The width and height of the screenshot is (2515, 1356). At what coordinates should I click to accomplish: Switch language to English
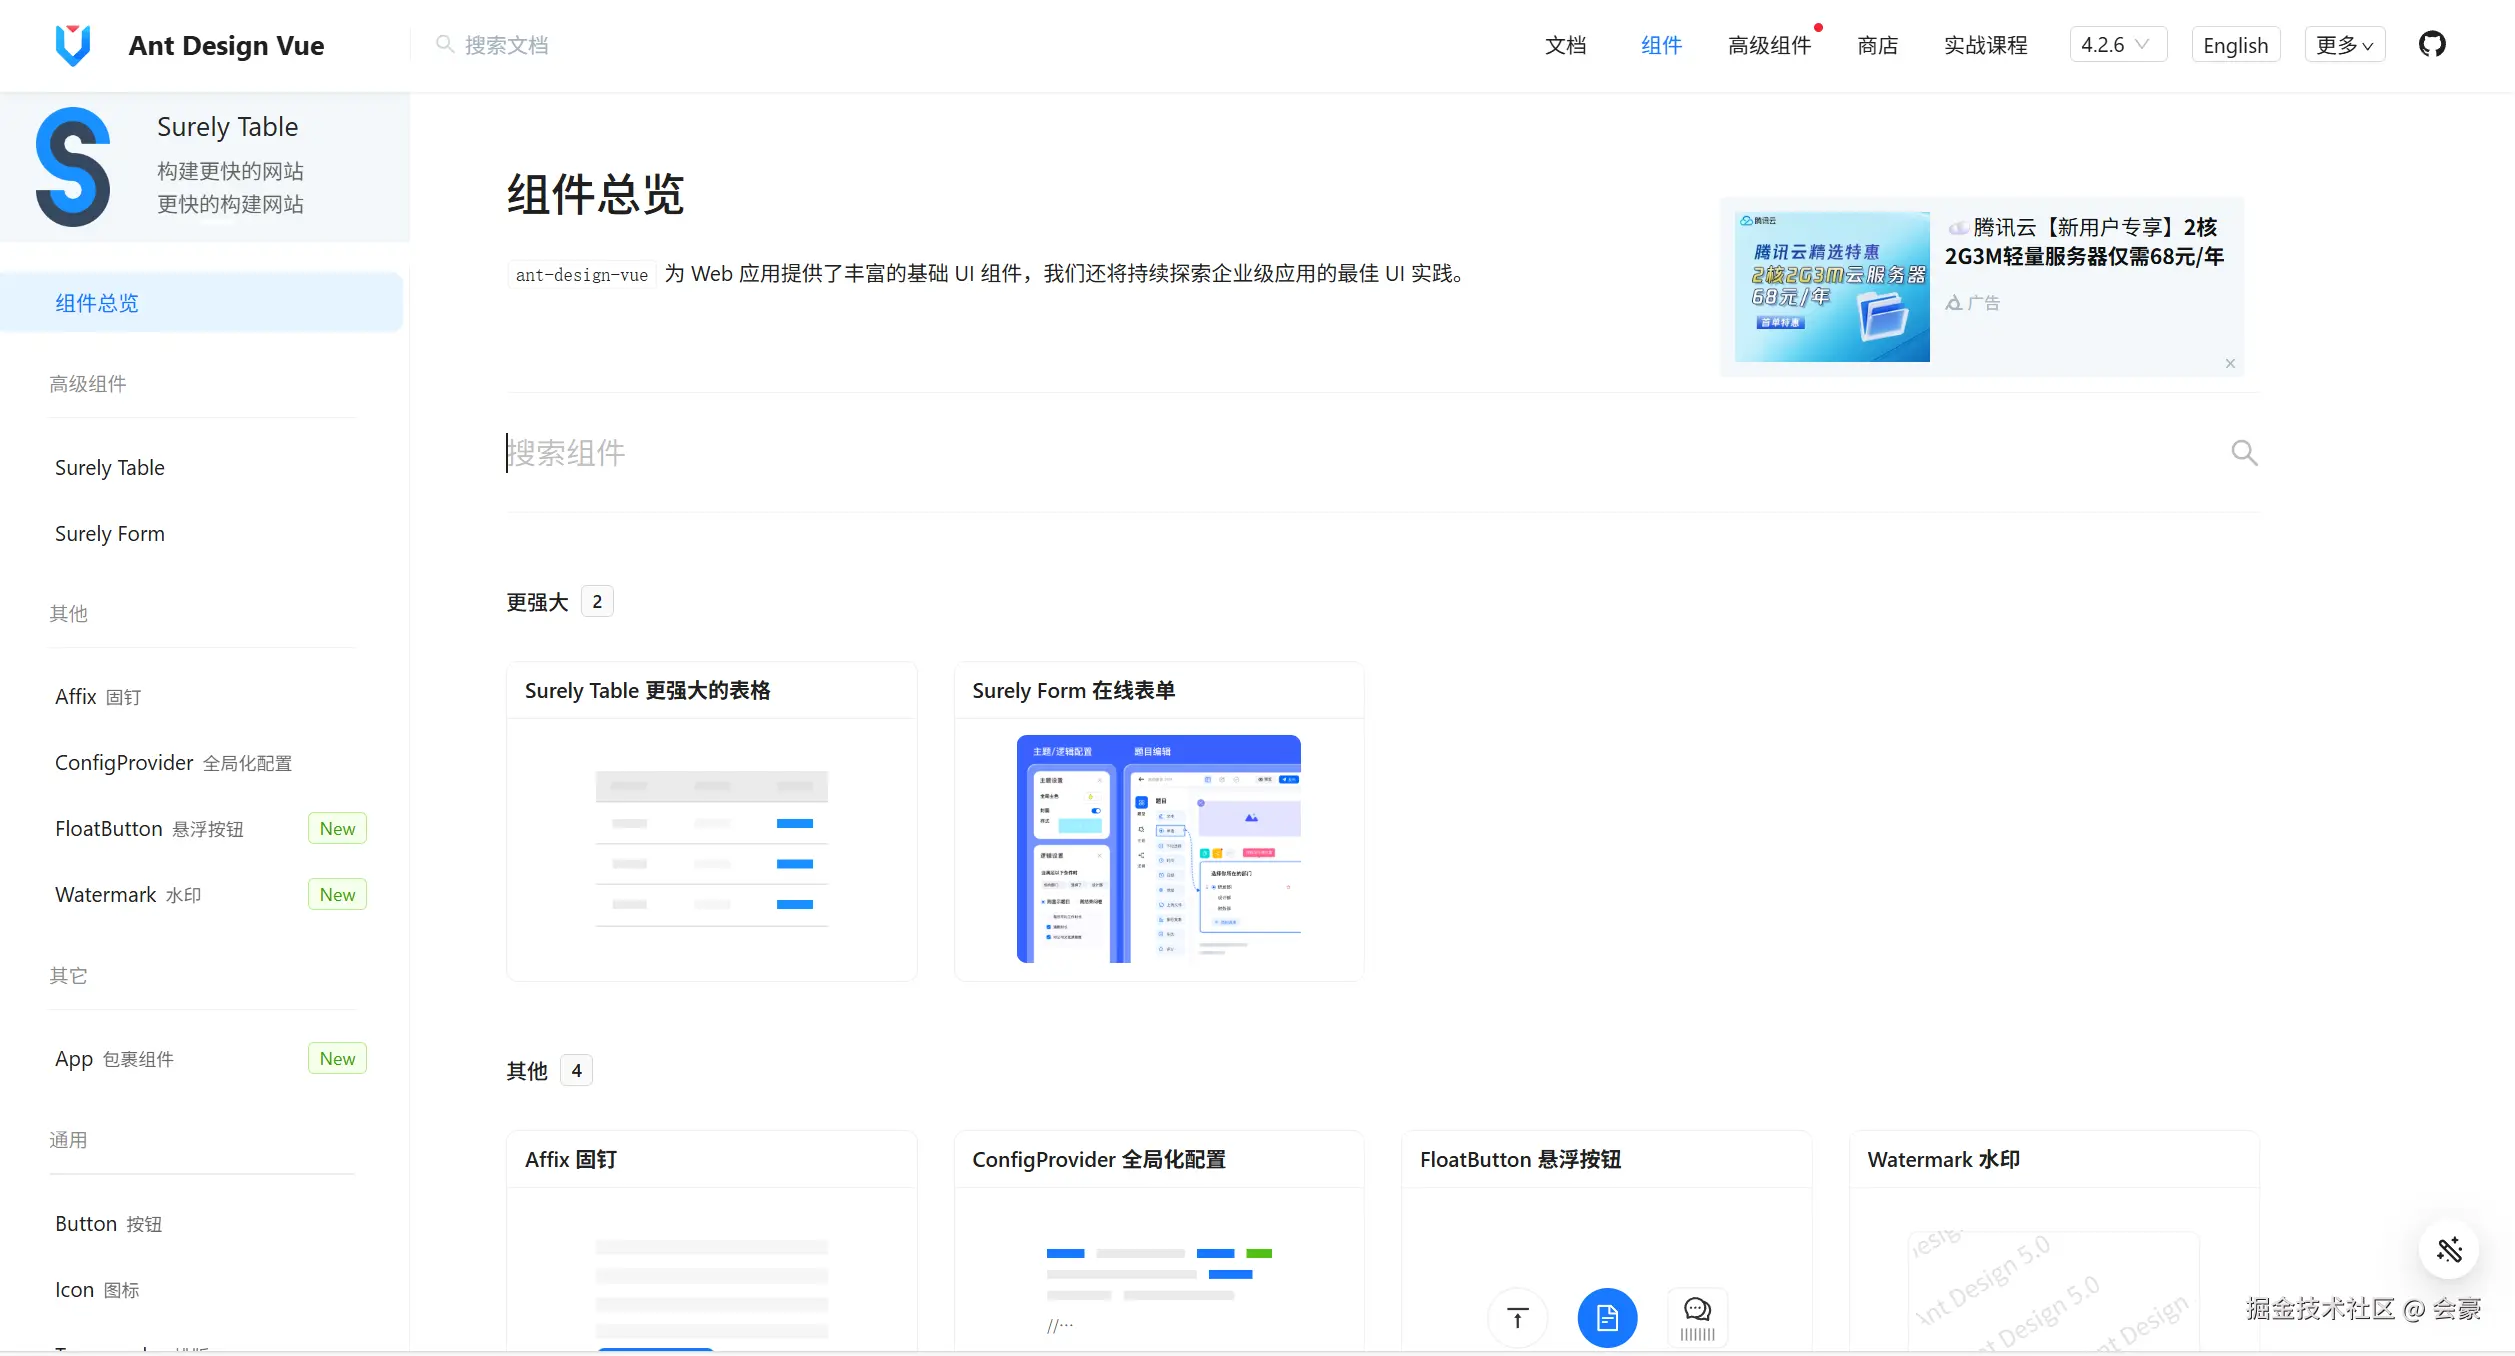pyautogui.click(x=2234, y=45)
